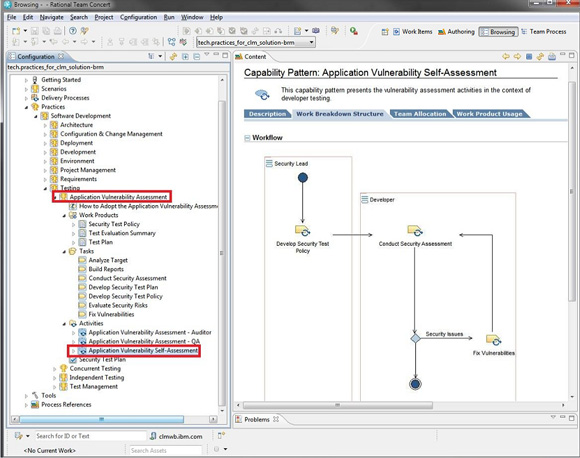Click Conduct Security Assessment workflow icon

tap(415, 230)
